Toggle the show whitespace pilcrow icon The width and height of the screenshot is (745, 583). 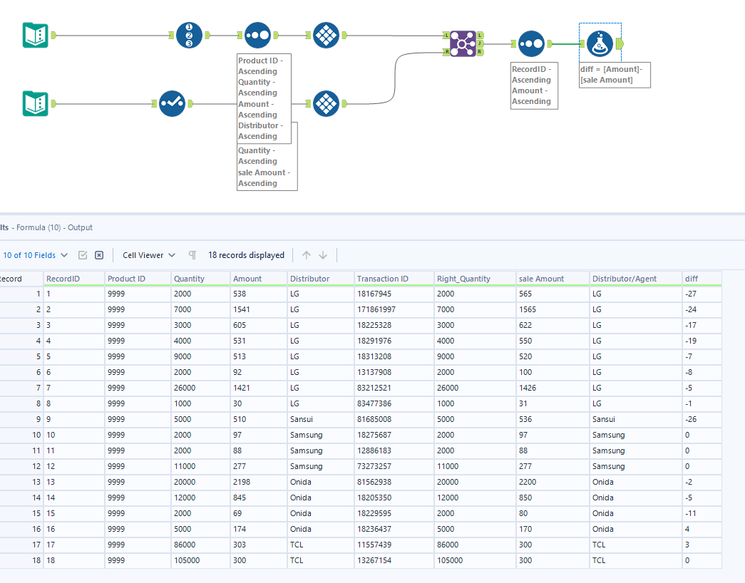click(192, 255)
